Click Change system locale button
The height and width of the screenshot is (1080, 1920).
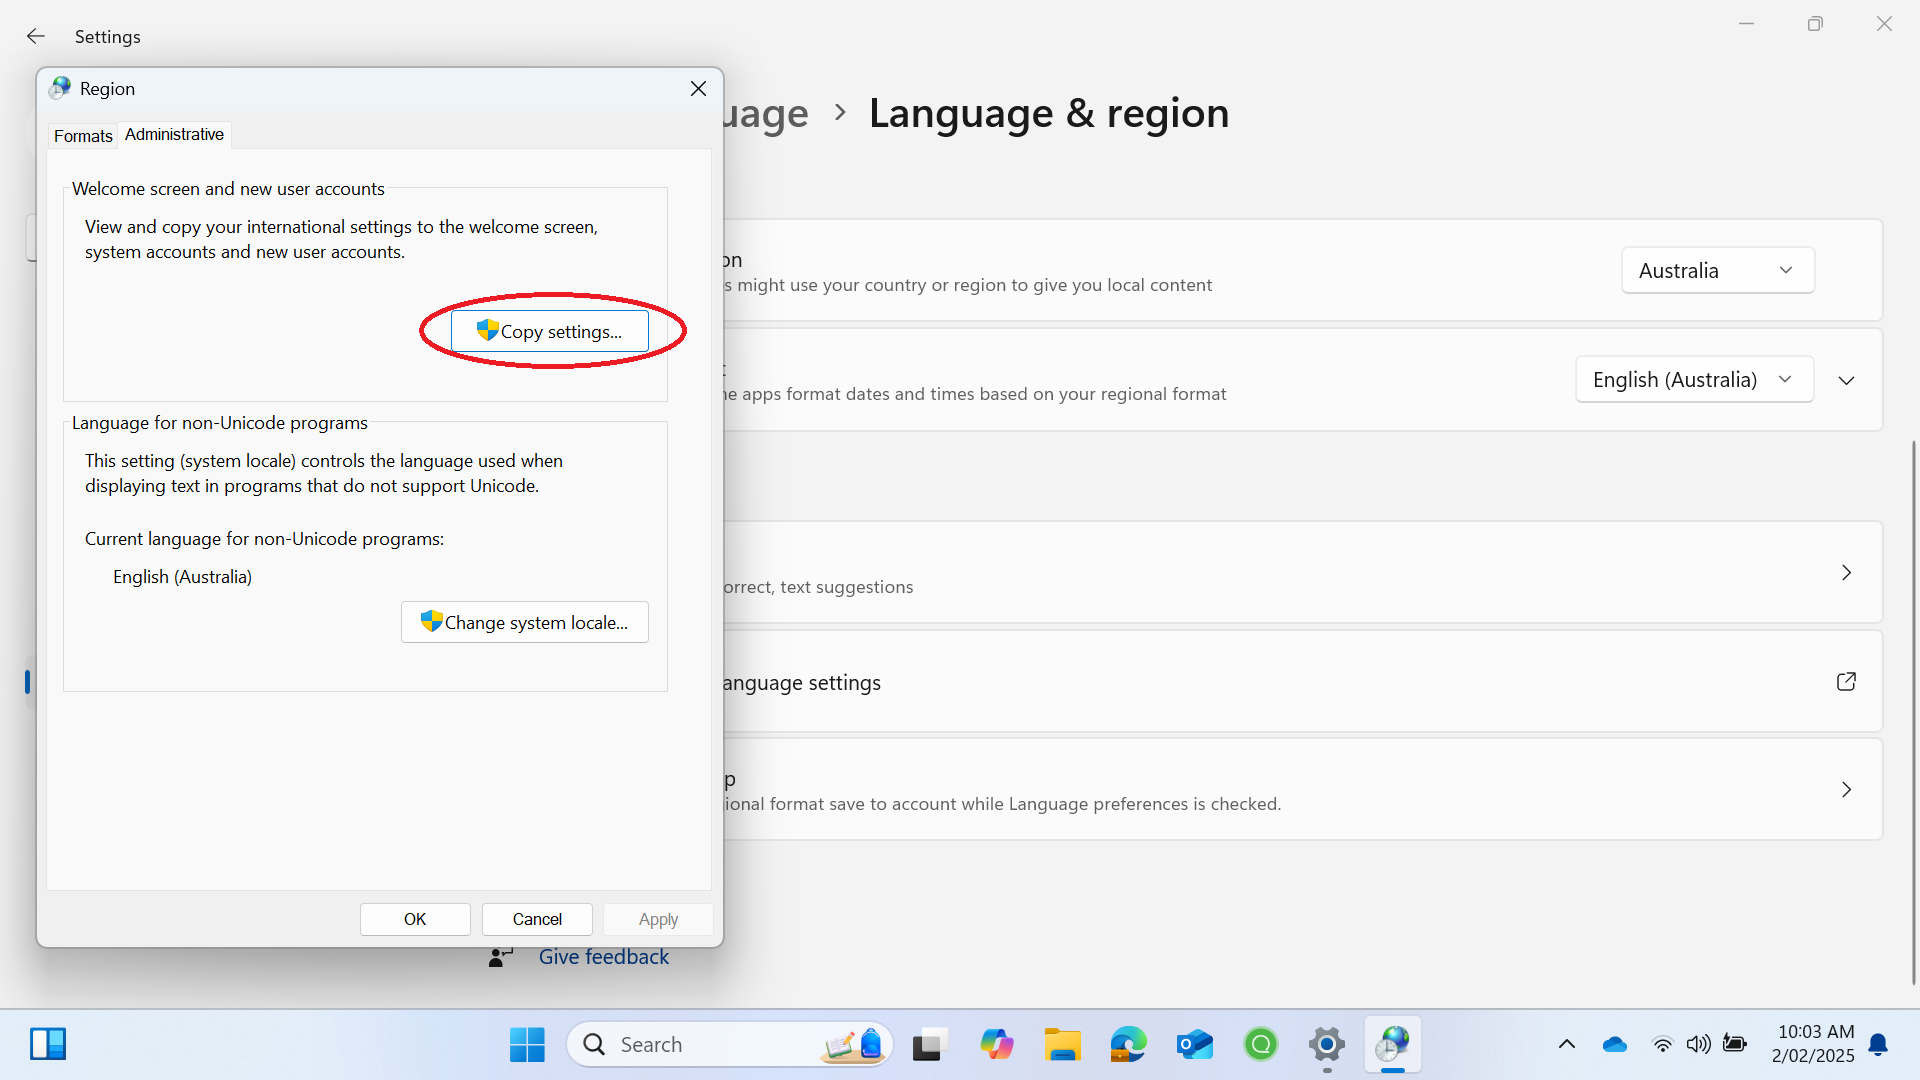click(x=524, y=622)
